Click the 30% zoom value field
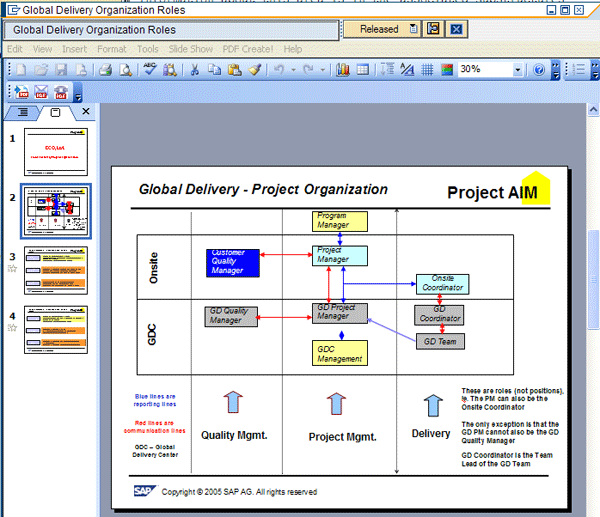 (486, 69)
